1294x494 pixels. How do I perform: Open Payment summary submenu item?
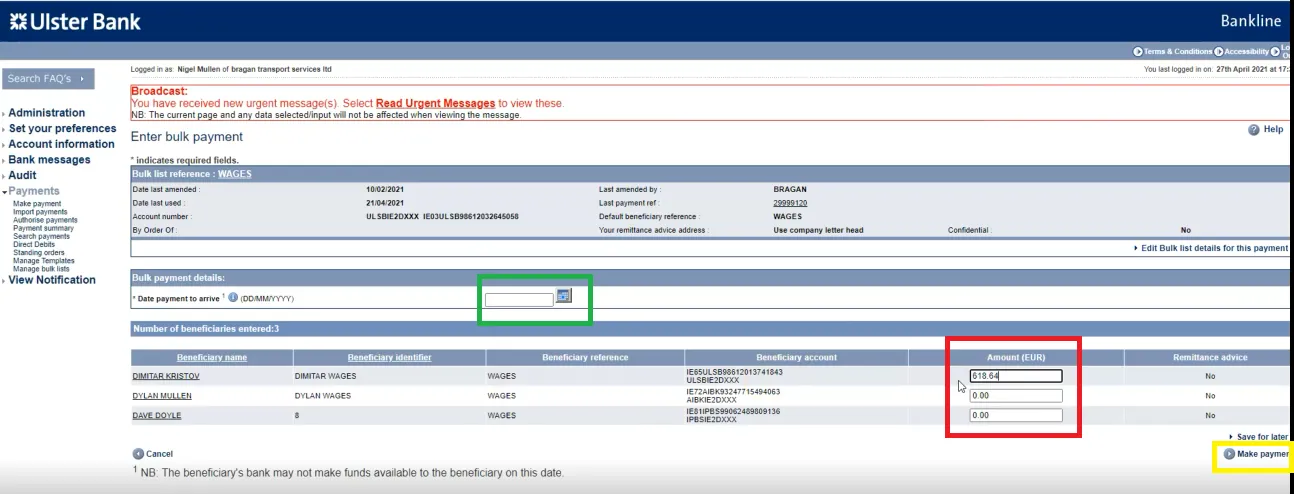coord(43,228)
